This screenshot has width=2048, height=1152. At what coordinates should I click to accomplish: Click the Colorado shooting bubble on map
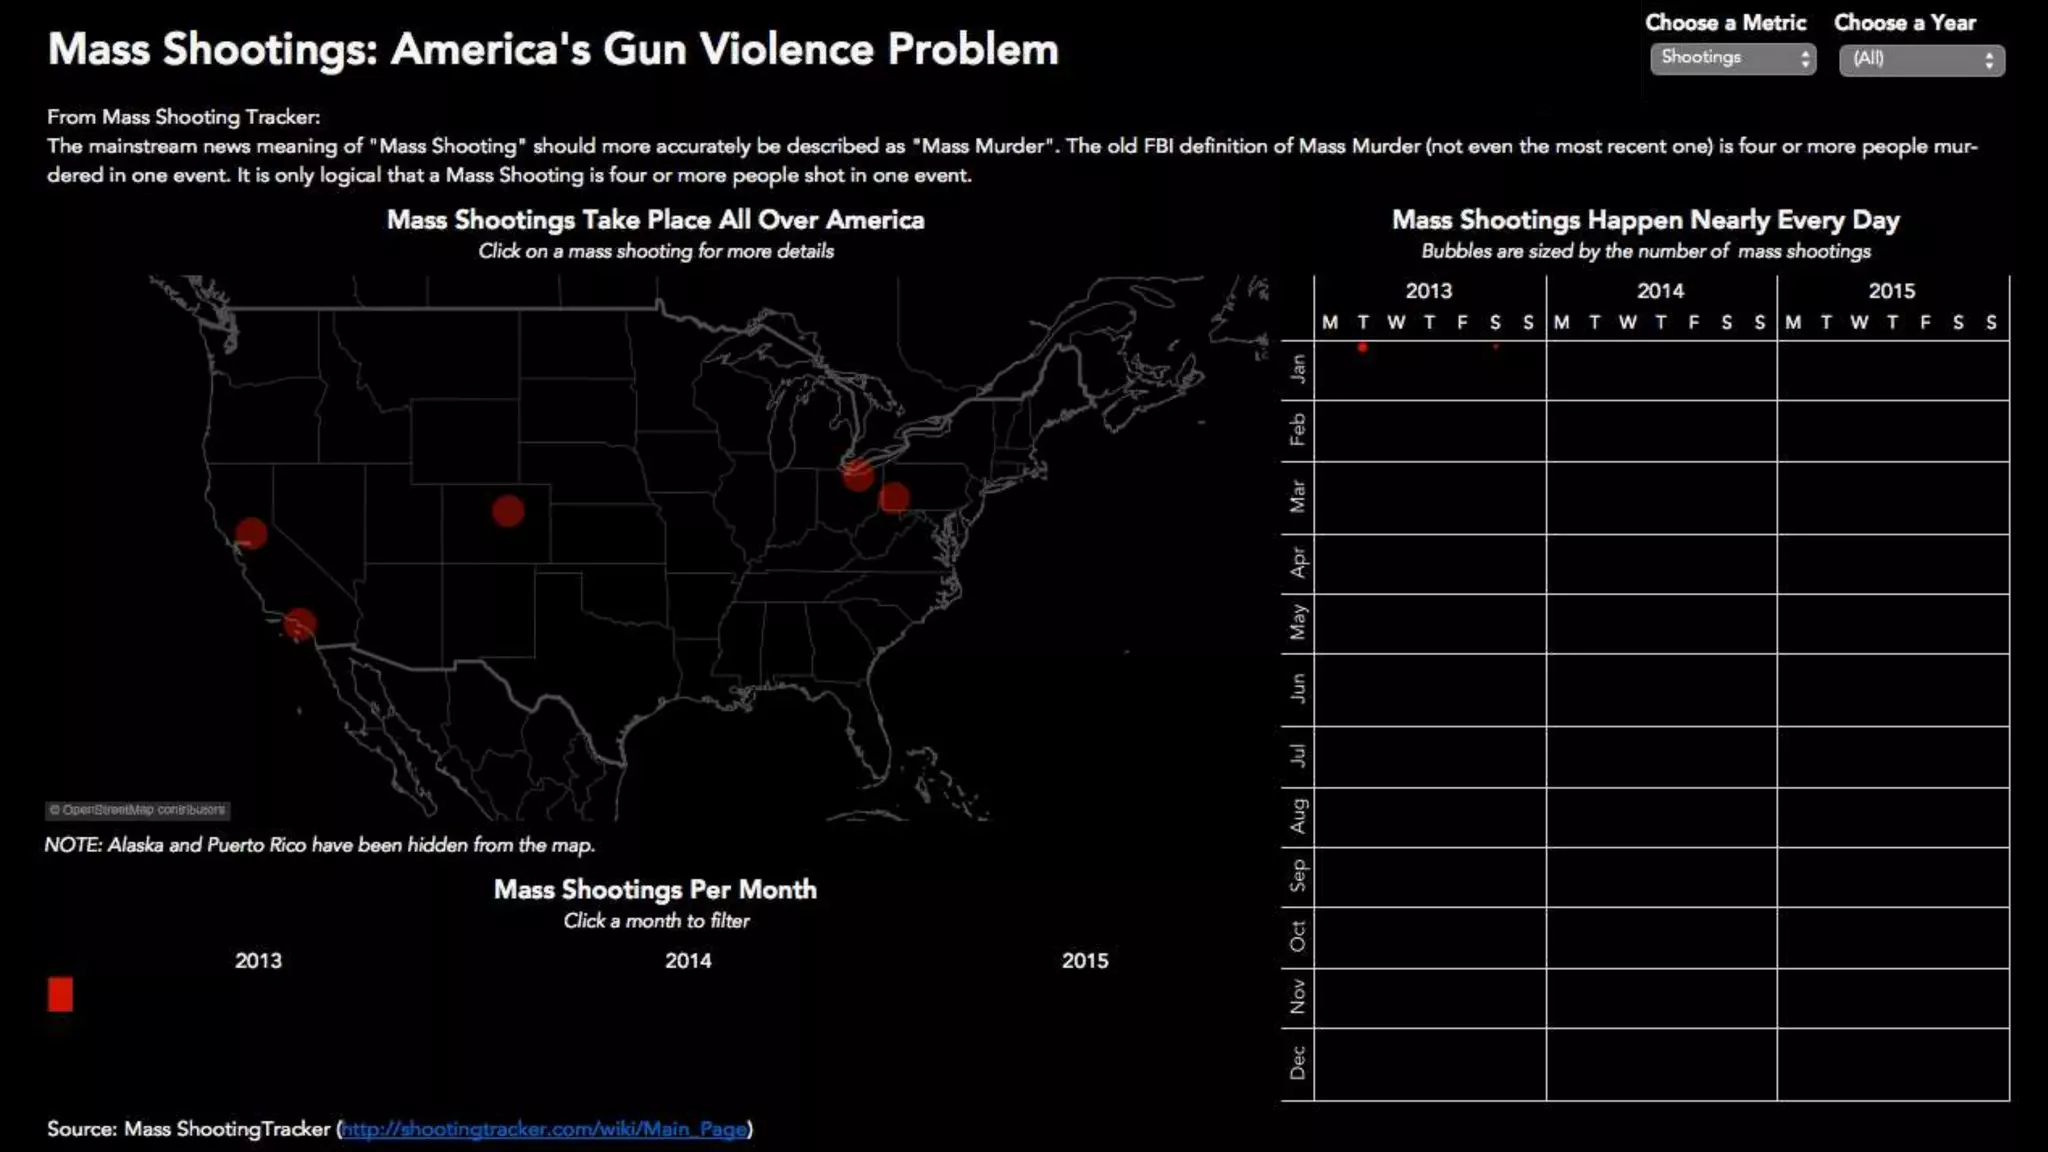pyautogui.click(x=508, y=511)
